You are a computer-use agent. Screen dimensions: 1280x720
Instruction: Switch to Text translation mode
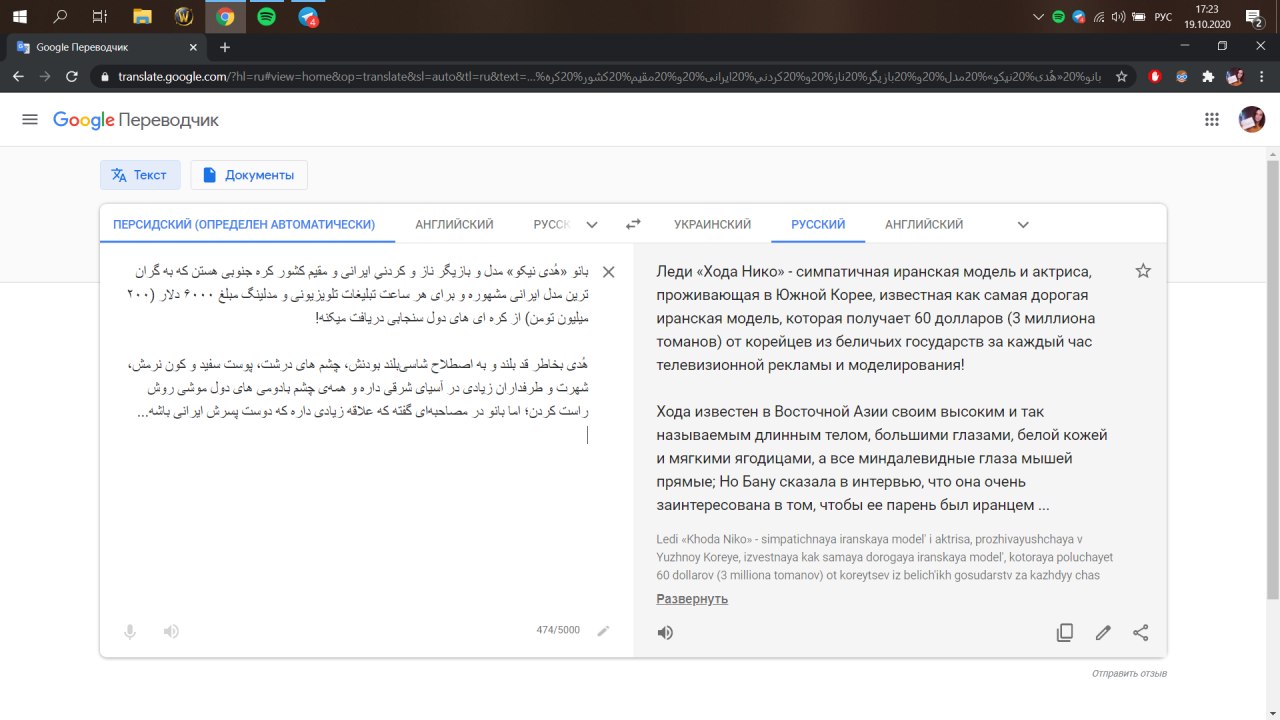[x=140, y=175]
